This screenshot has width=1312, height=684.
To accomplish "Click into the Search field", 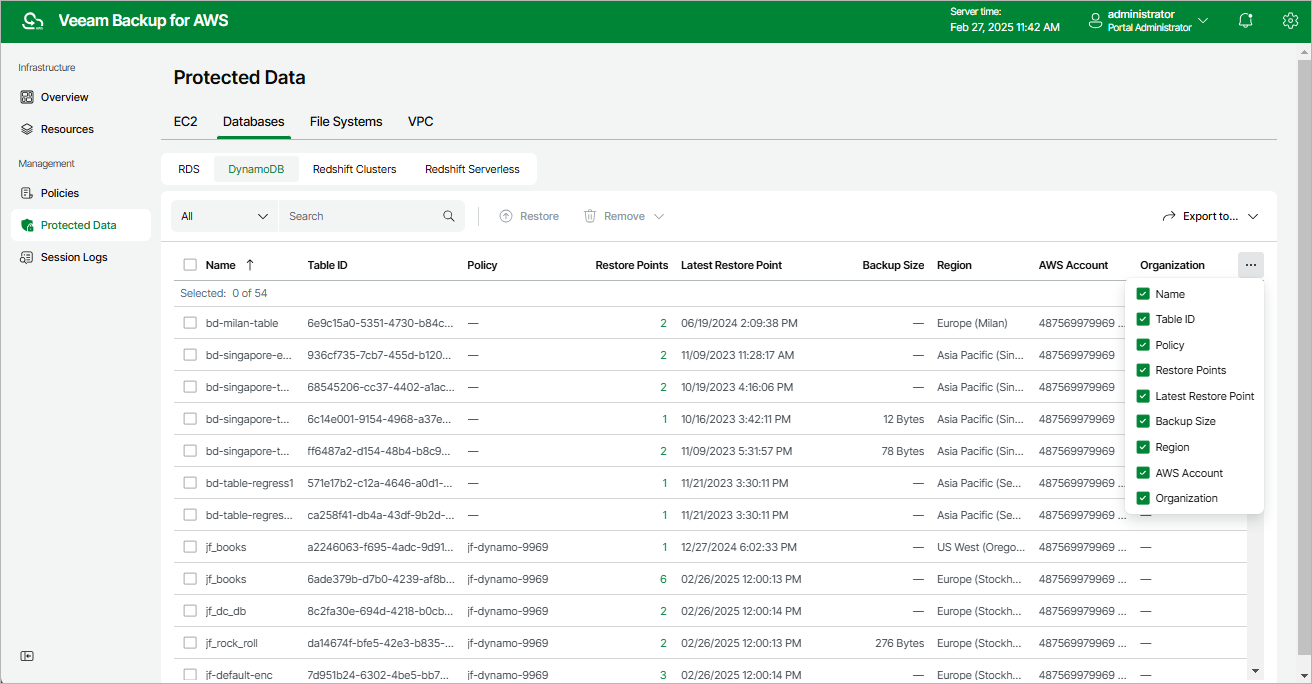I will [360, 216].
